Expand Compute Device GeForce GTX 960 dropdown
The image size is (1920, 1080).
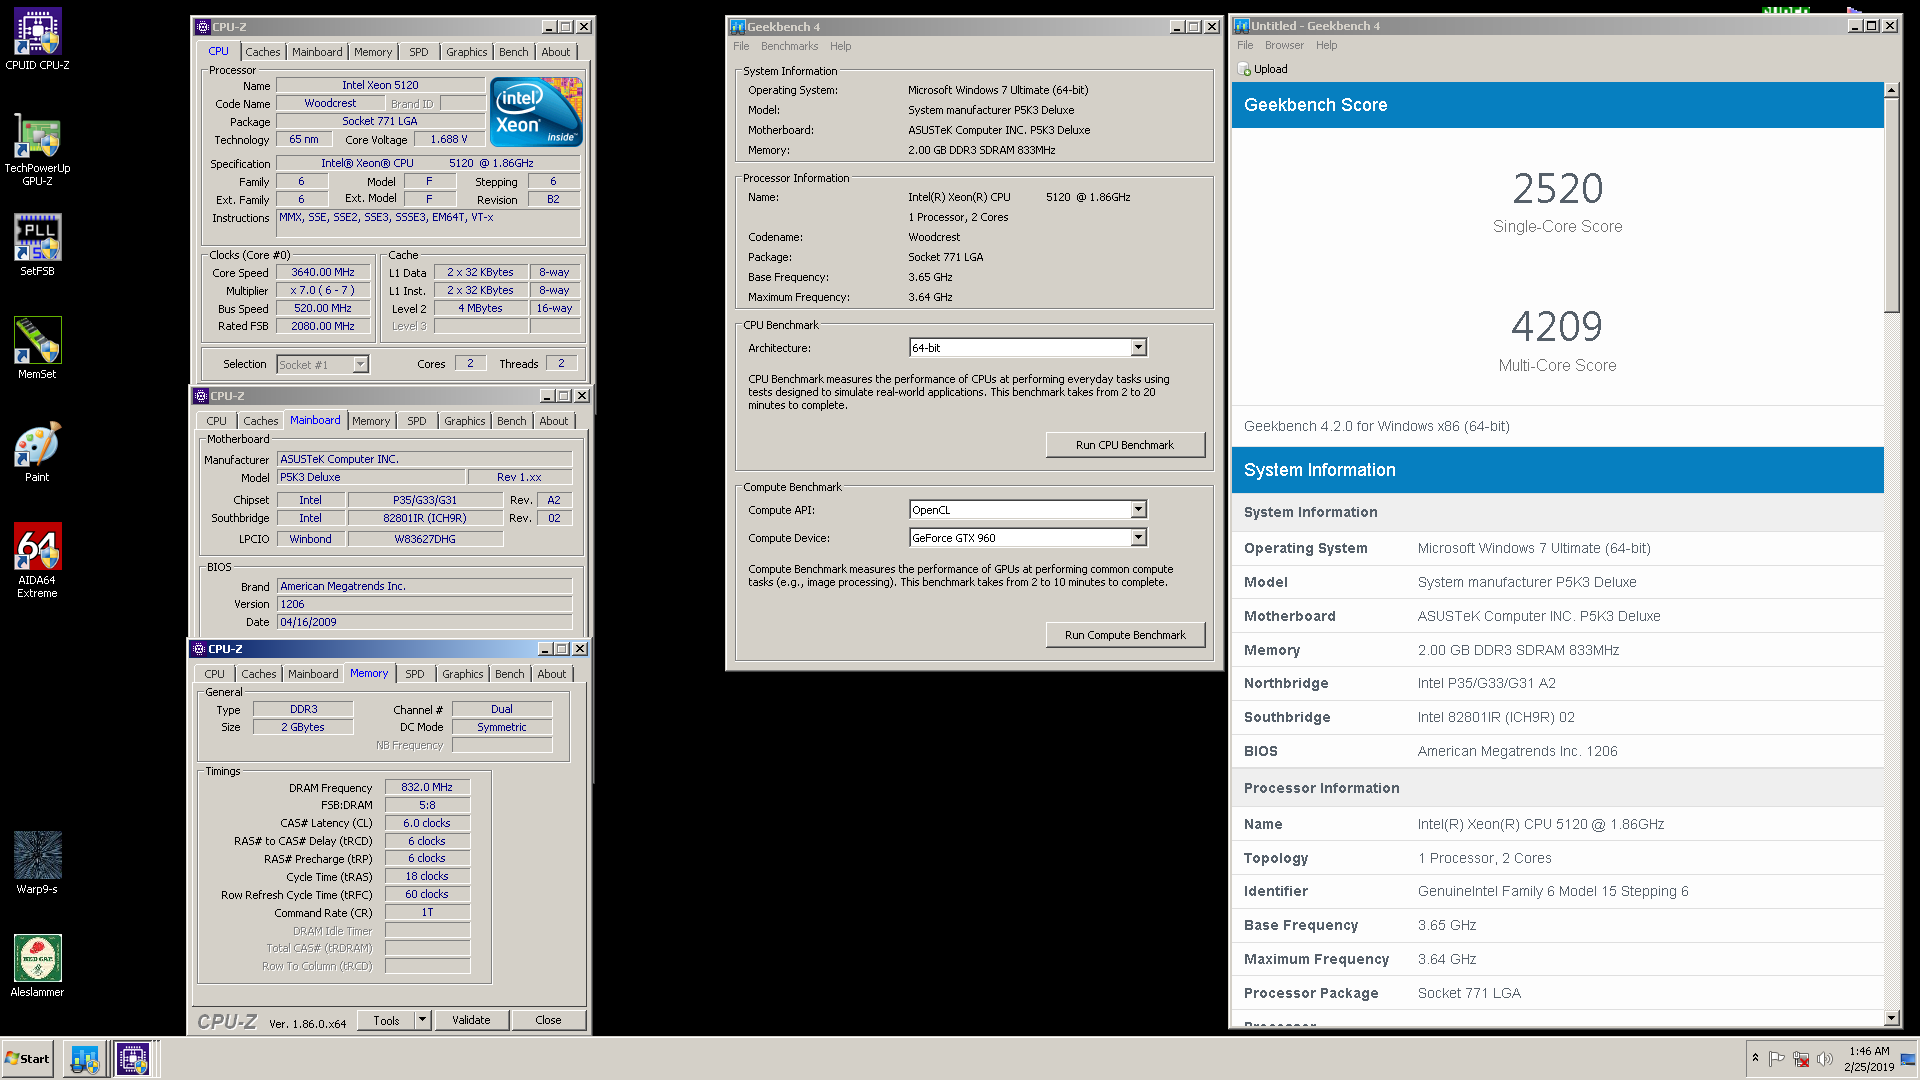1138,537
